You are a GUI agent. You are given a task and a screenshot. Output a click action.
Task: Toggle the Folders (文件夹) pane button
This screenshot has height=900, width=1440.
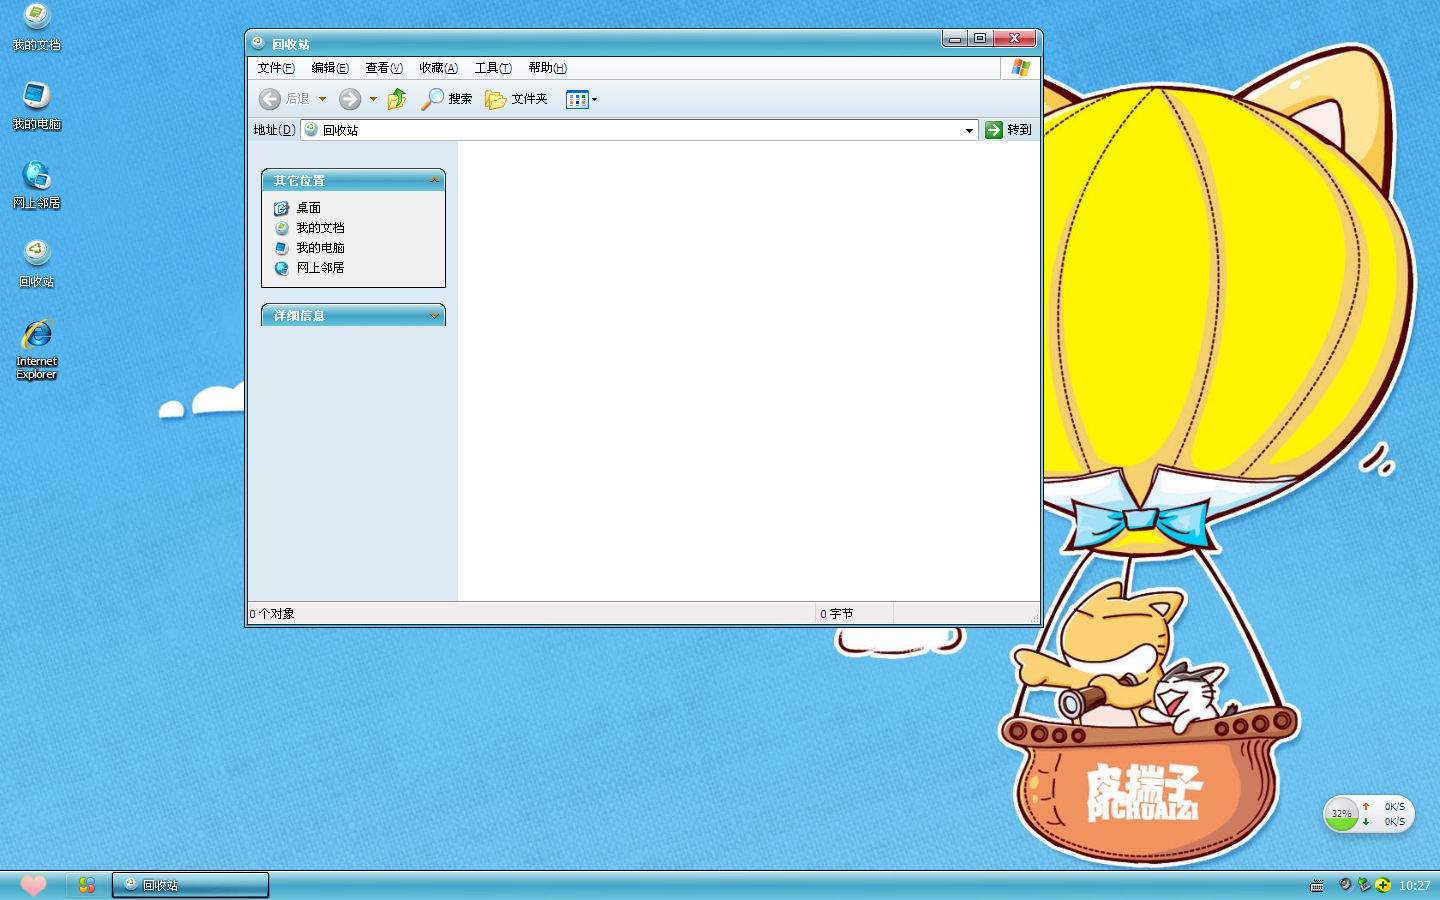coord(516,99)
